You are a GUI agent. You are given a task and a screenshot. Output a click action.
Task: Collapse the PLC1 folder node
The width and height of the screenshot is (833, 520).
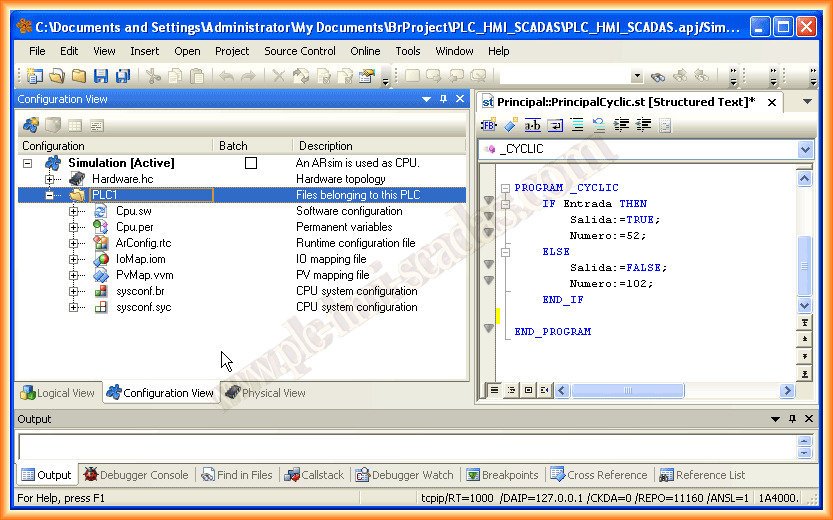[49, 195]
